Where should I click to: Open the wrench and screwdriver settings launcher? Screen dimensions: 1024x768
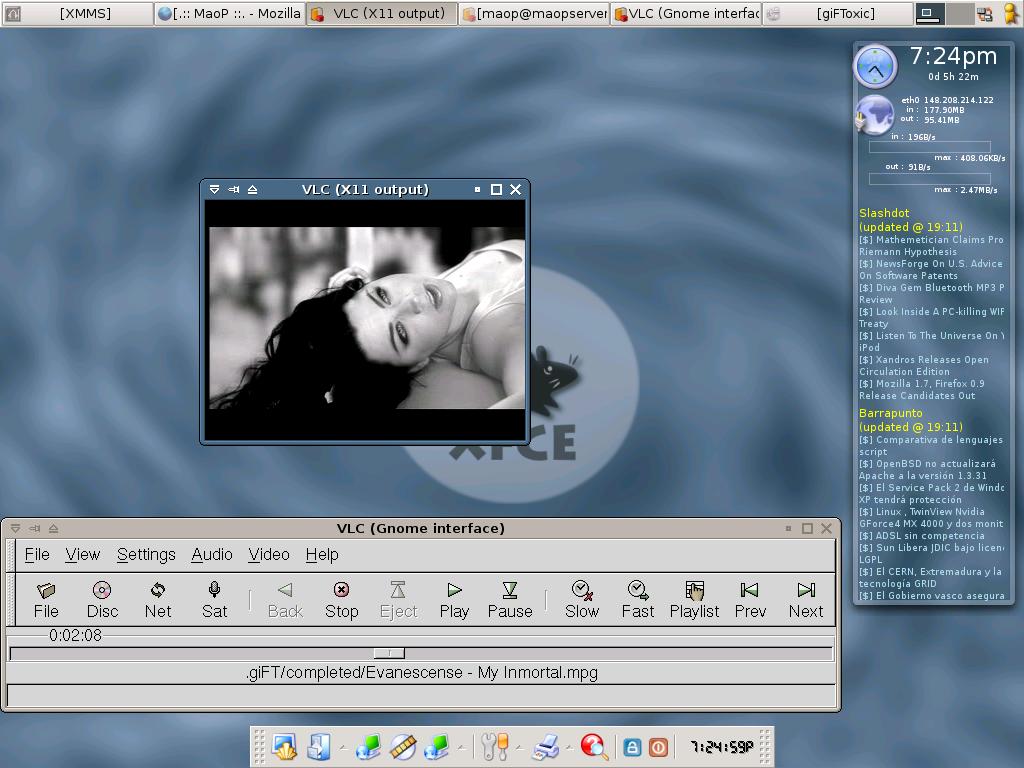(494, 746)
